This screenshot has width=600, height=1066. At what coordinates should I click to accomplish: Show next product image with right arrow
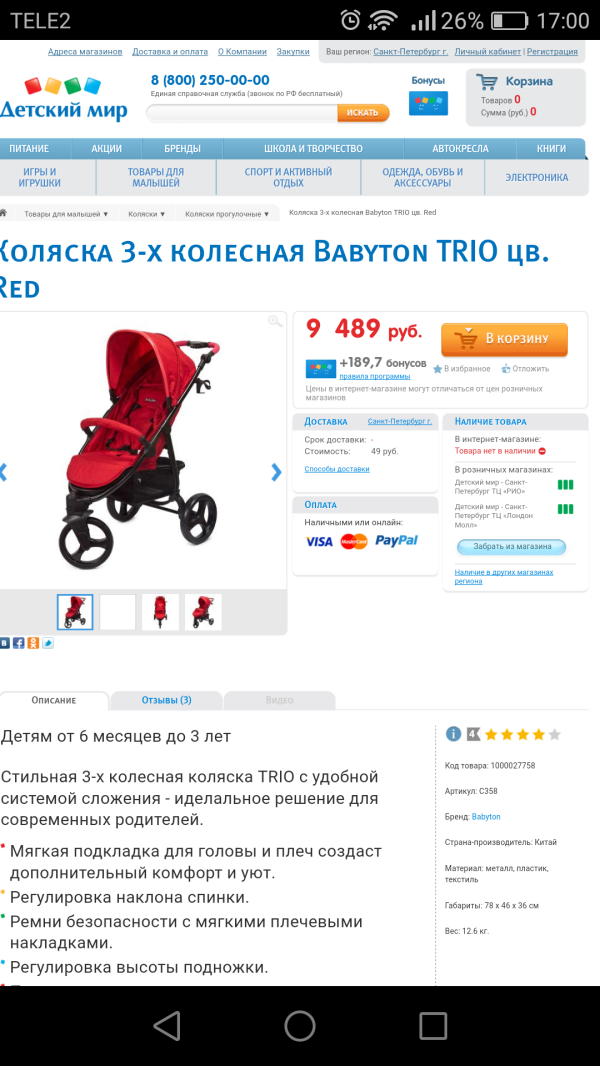(x=276, y=472)
